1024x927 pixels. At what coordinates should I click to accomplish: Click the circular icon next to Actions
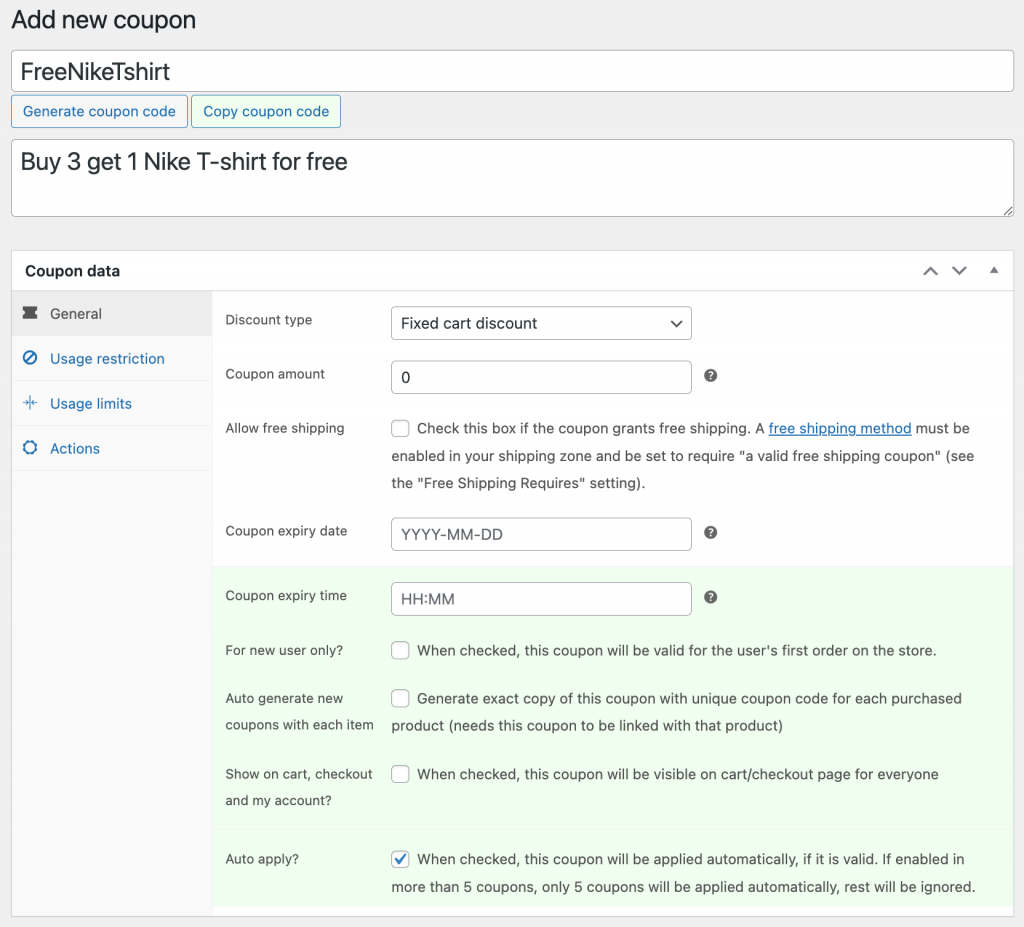(x=28, y=448)
